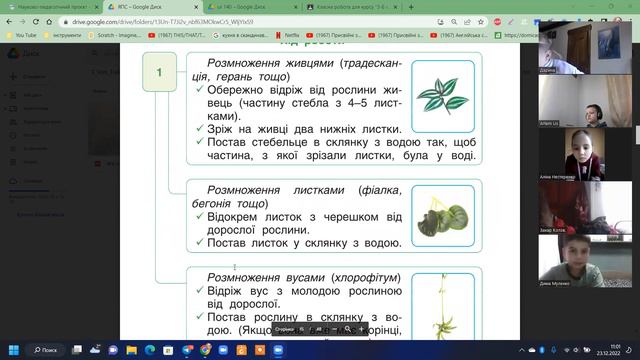Click the girl in red video in Zoom
This screenshot has height=360, width=640.
pos(585,154)
